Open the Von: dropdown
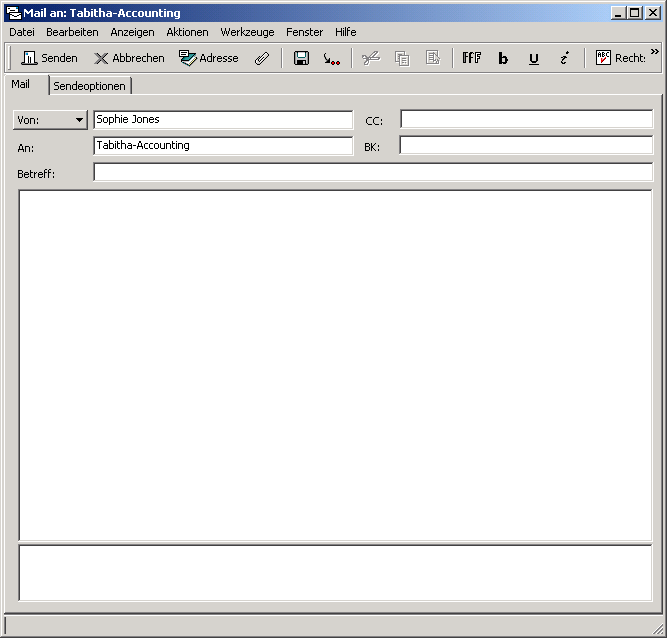This screenshot has height=638, width=667. (x=50, y=120)
